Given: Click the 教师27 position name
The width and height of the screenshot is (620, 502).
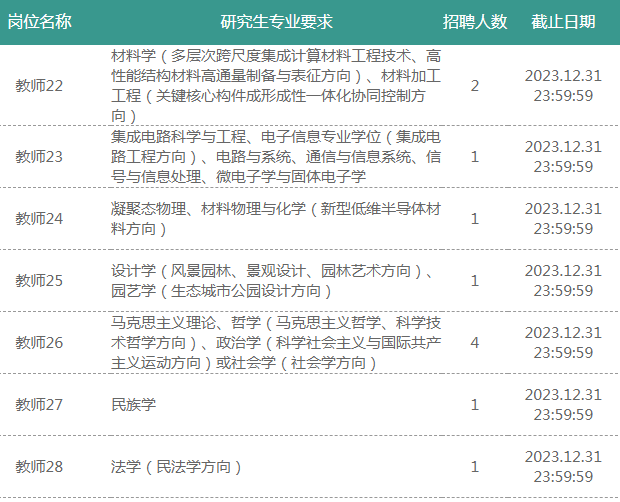Looking at the screenshot, I should point(39,404).
